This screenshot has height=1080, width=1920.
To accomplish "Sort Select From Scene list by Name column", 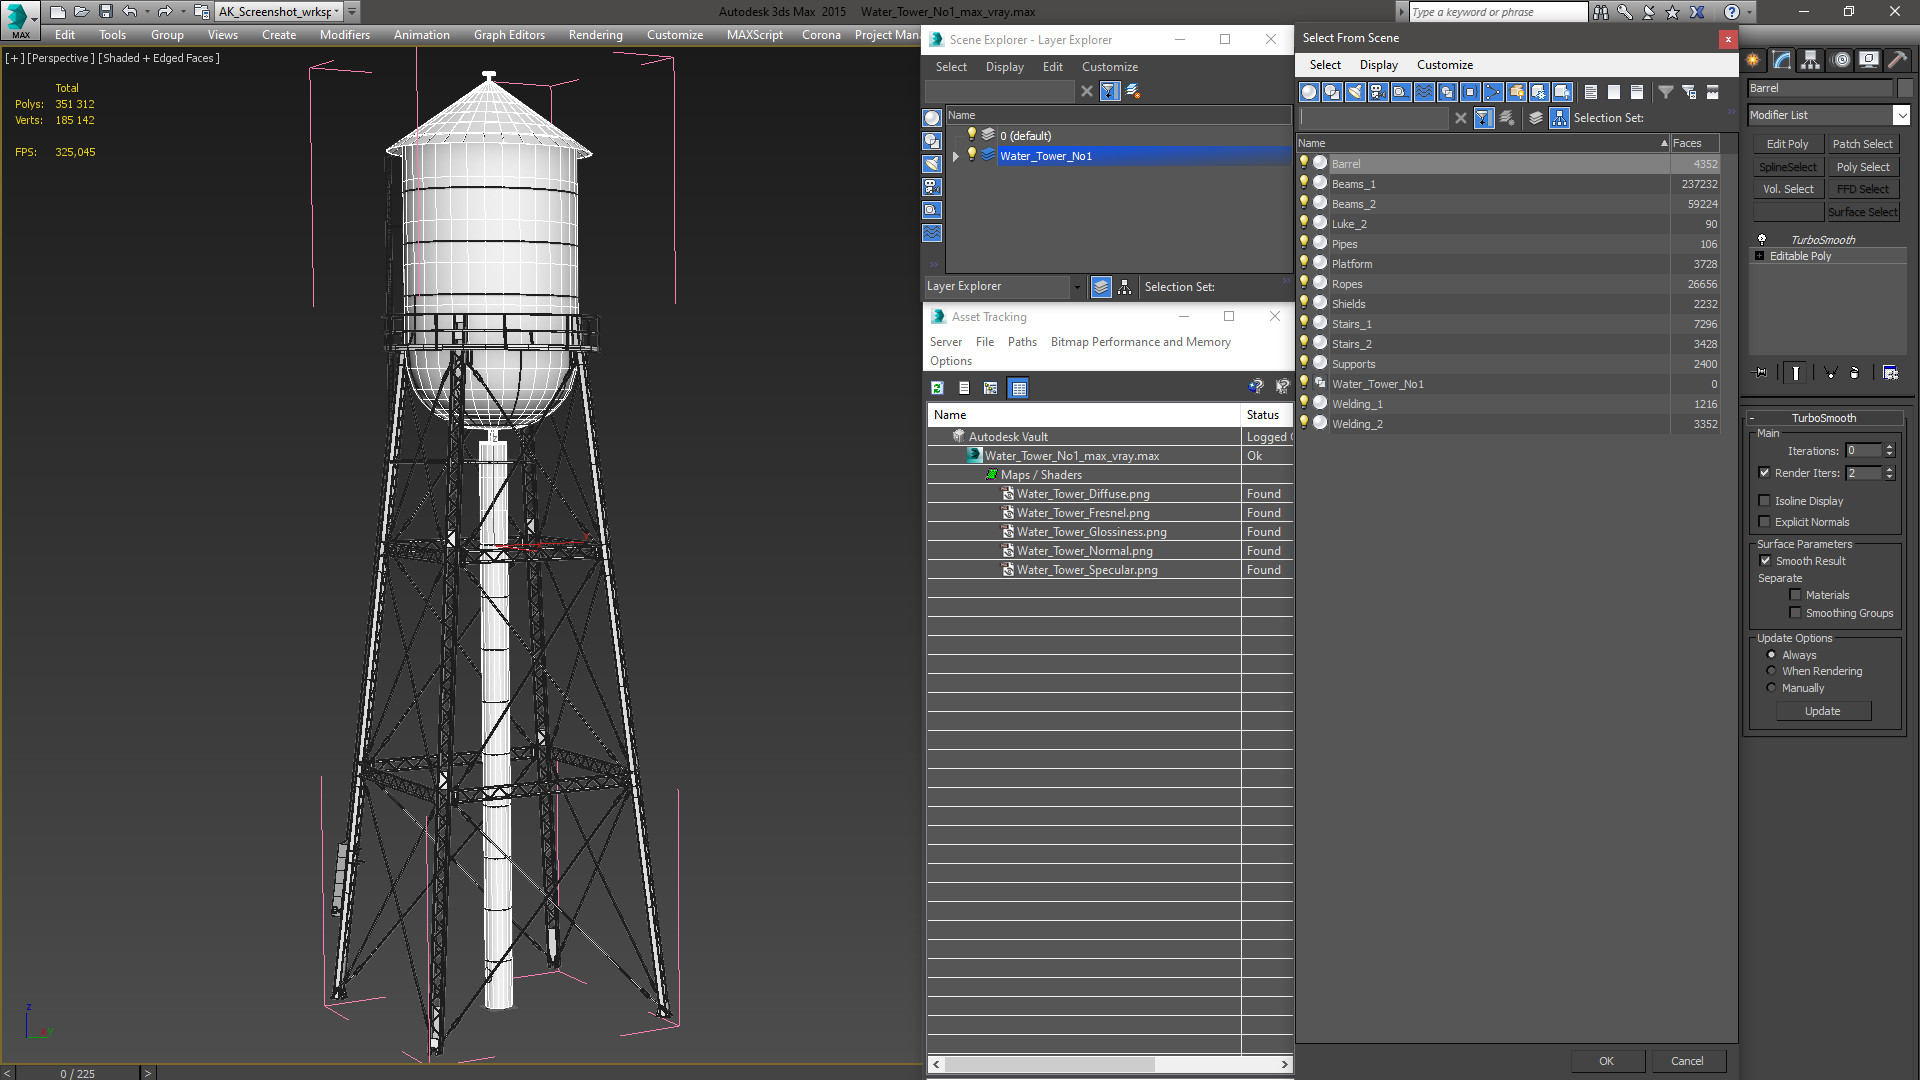I will pos(1483,143).
